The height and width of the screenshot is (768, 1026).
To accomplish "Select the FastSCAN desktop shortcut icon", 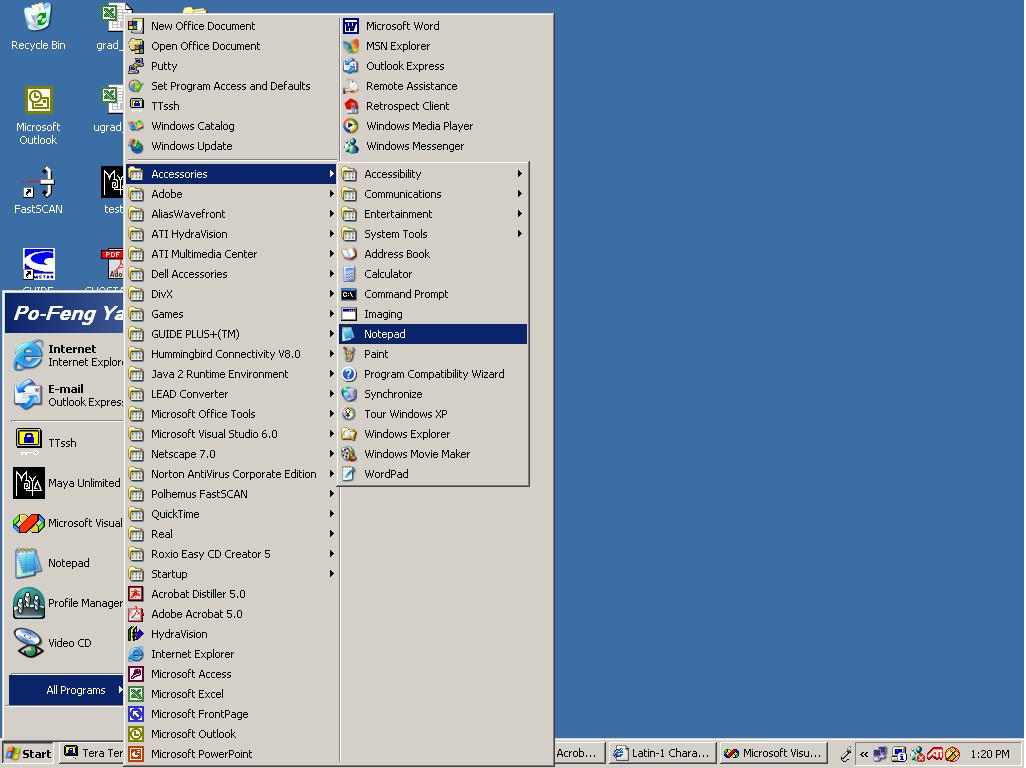I will 39,183.
